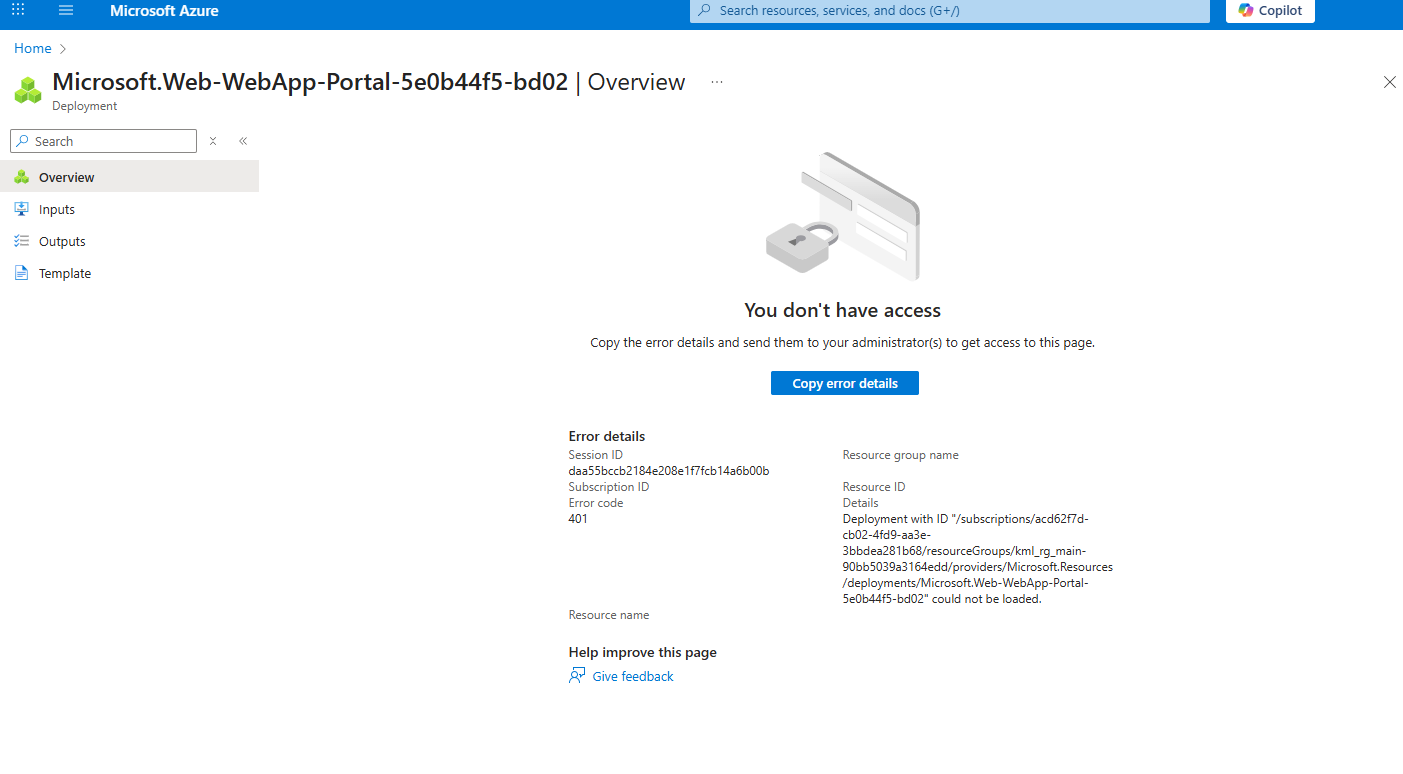The image size is (1403, 774).
Task: Click the Inputs icon in sidebar
Action: 21,209
